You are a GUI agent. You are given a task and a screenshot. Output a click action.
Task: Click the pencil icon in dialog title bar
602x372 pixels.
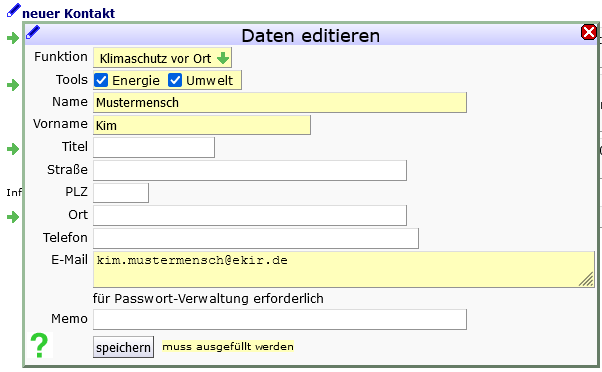(33, 32)
